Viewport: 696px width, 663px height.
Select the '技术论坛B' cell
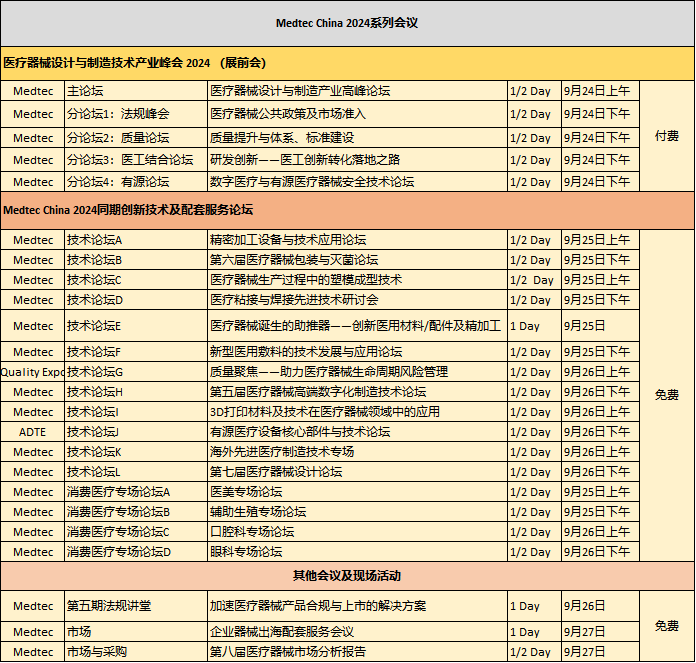pyautogui.click(x=136, y=260)
